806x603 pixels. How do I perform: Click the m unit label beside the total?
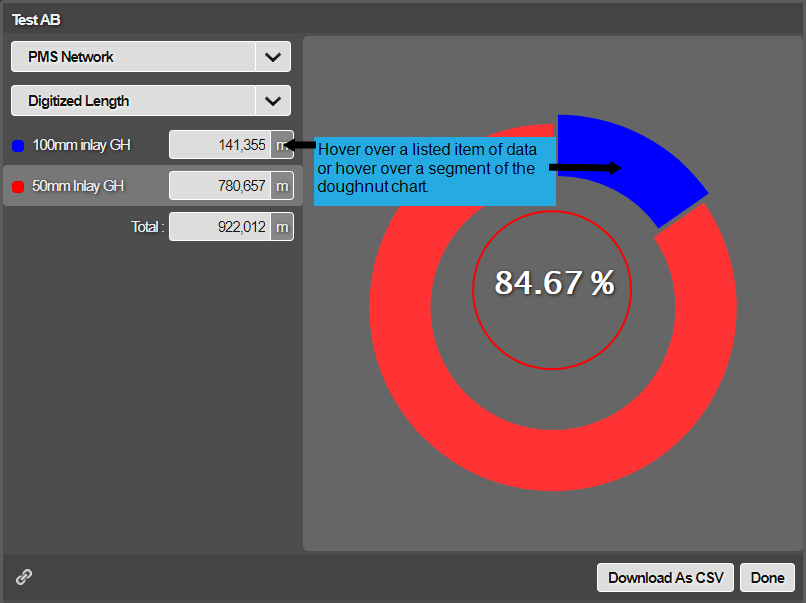(x=282, y=227)
